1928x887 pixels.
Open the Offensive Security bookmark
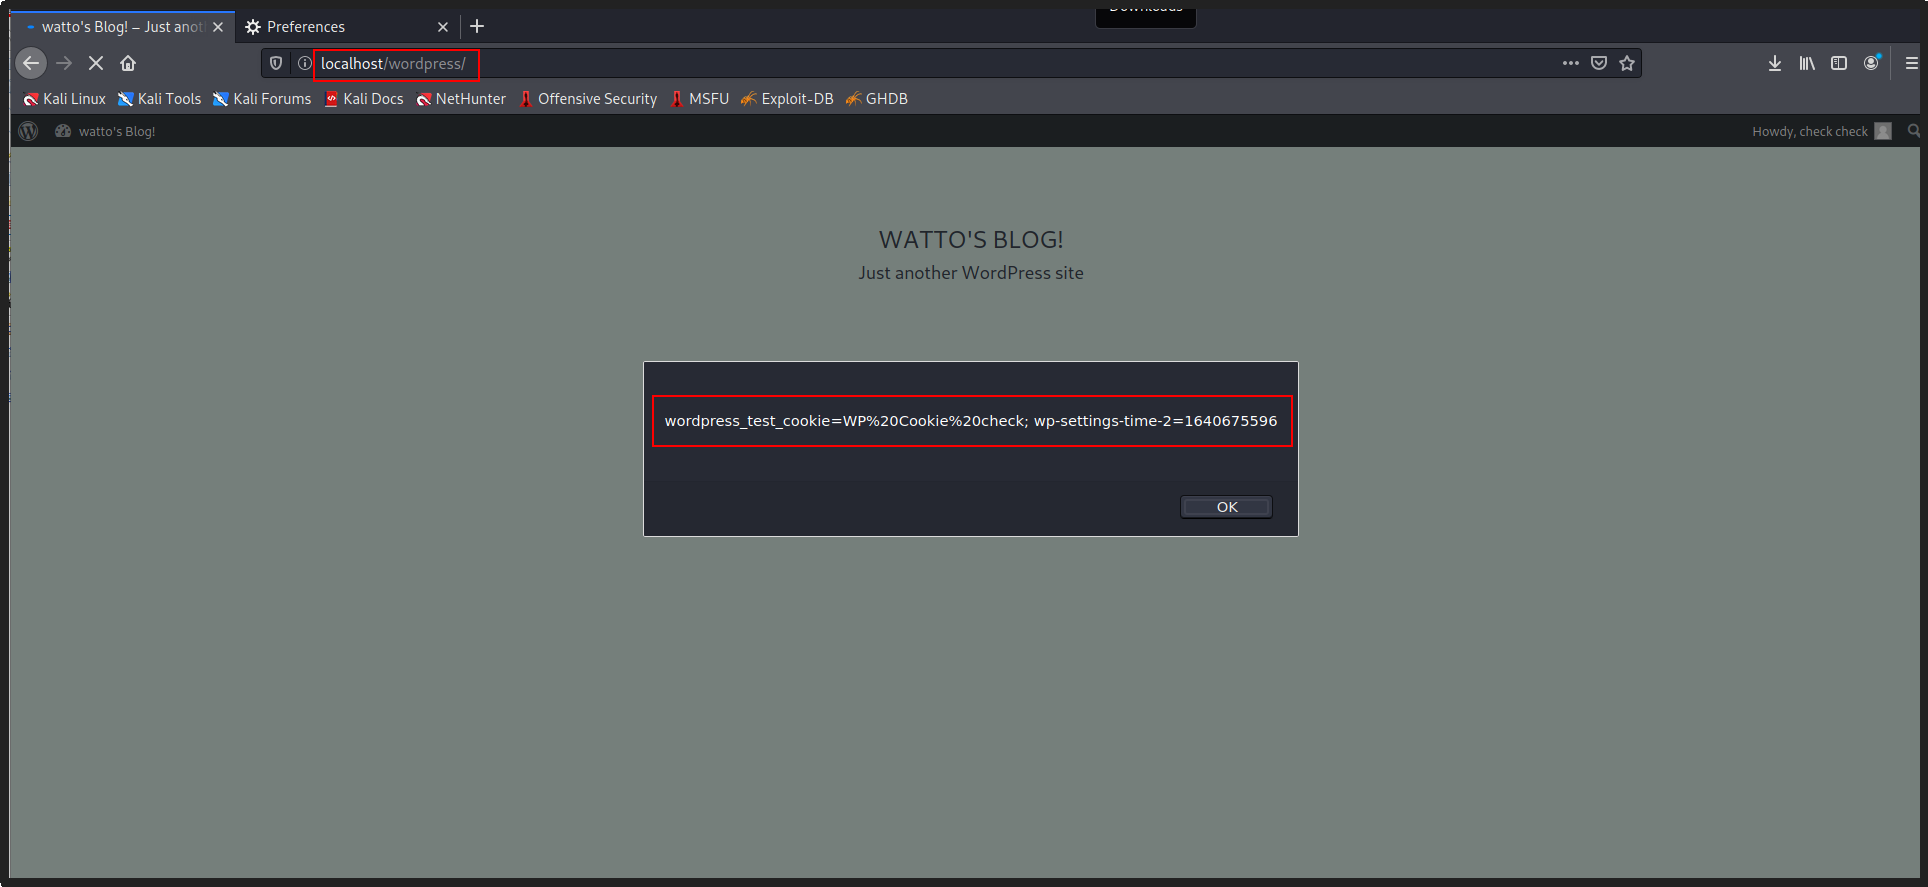coord(588,99)
